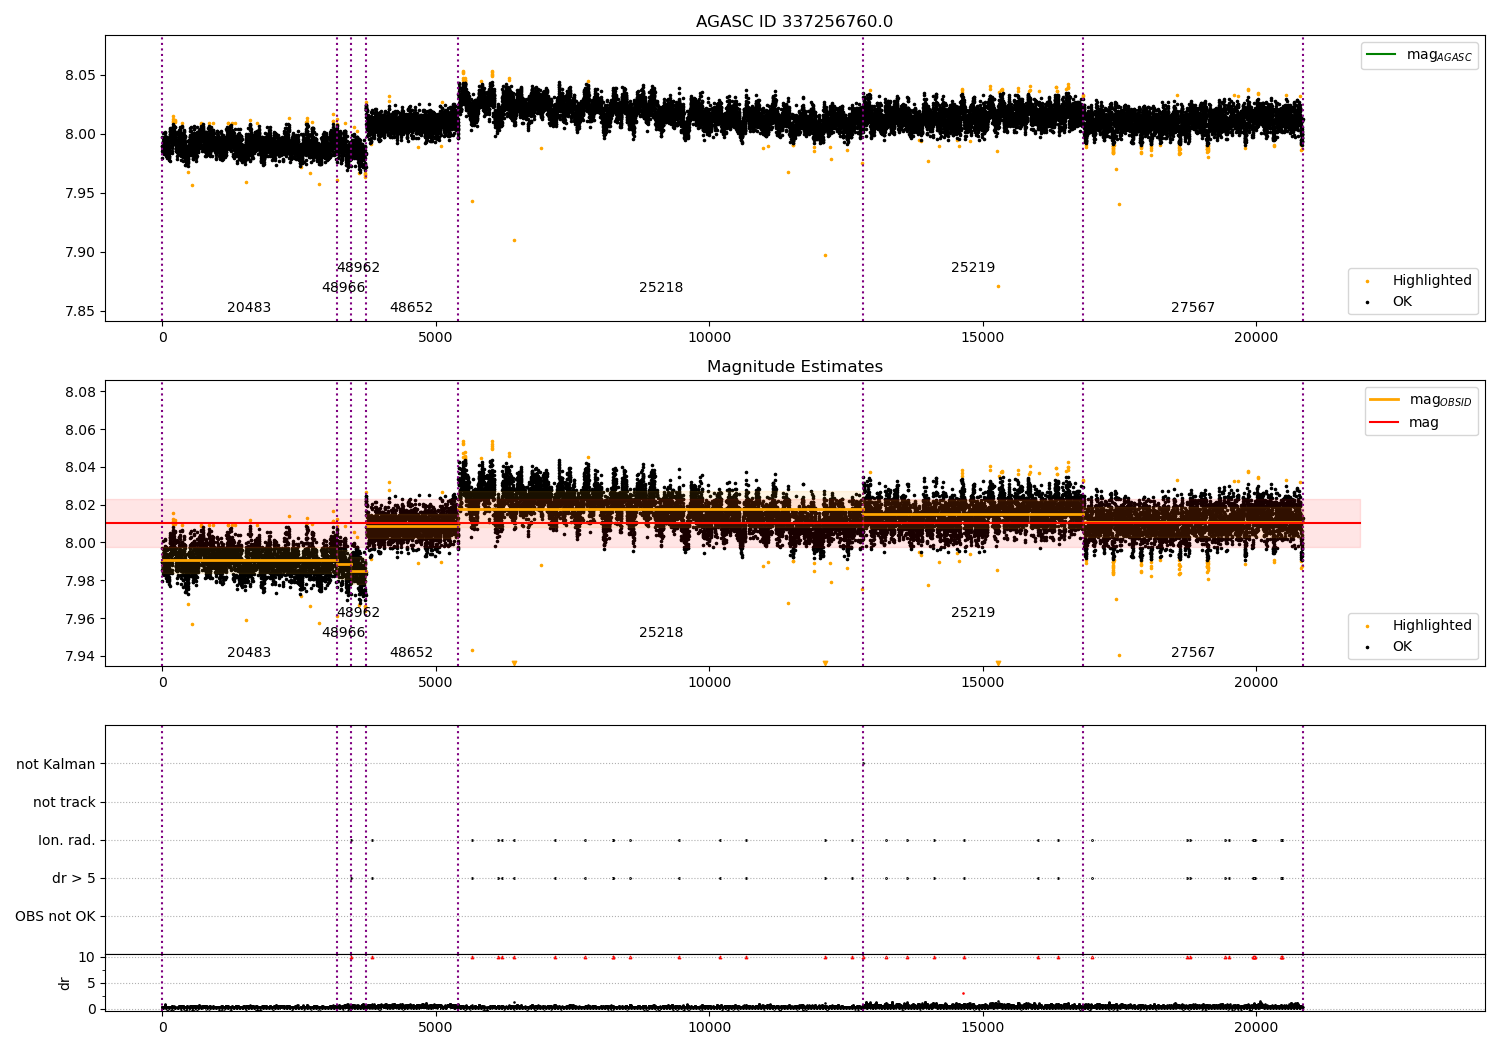Image resolution: width=1500 pixels, height=1050 pixels.
Task: Click the rotated 'dr' axis label
Action: (x=65, y=983)
